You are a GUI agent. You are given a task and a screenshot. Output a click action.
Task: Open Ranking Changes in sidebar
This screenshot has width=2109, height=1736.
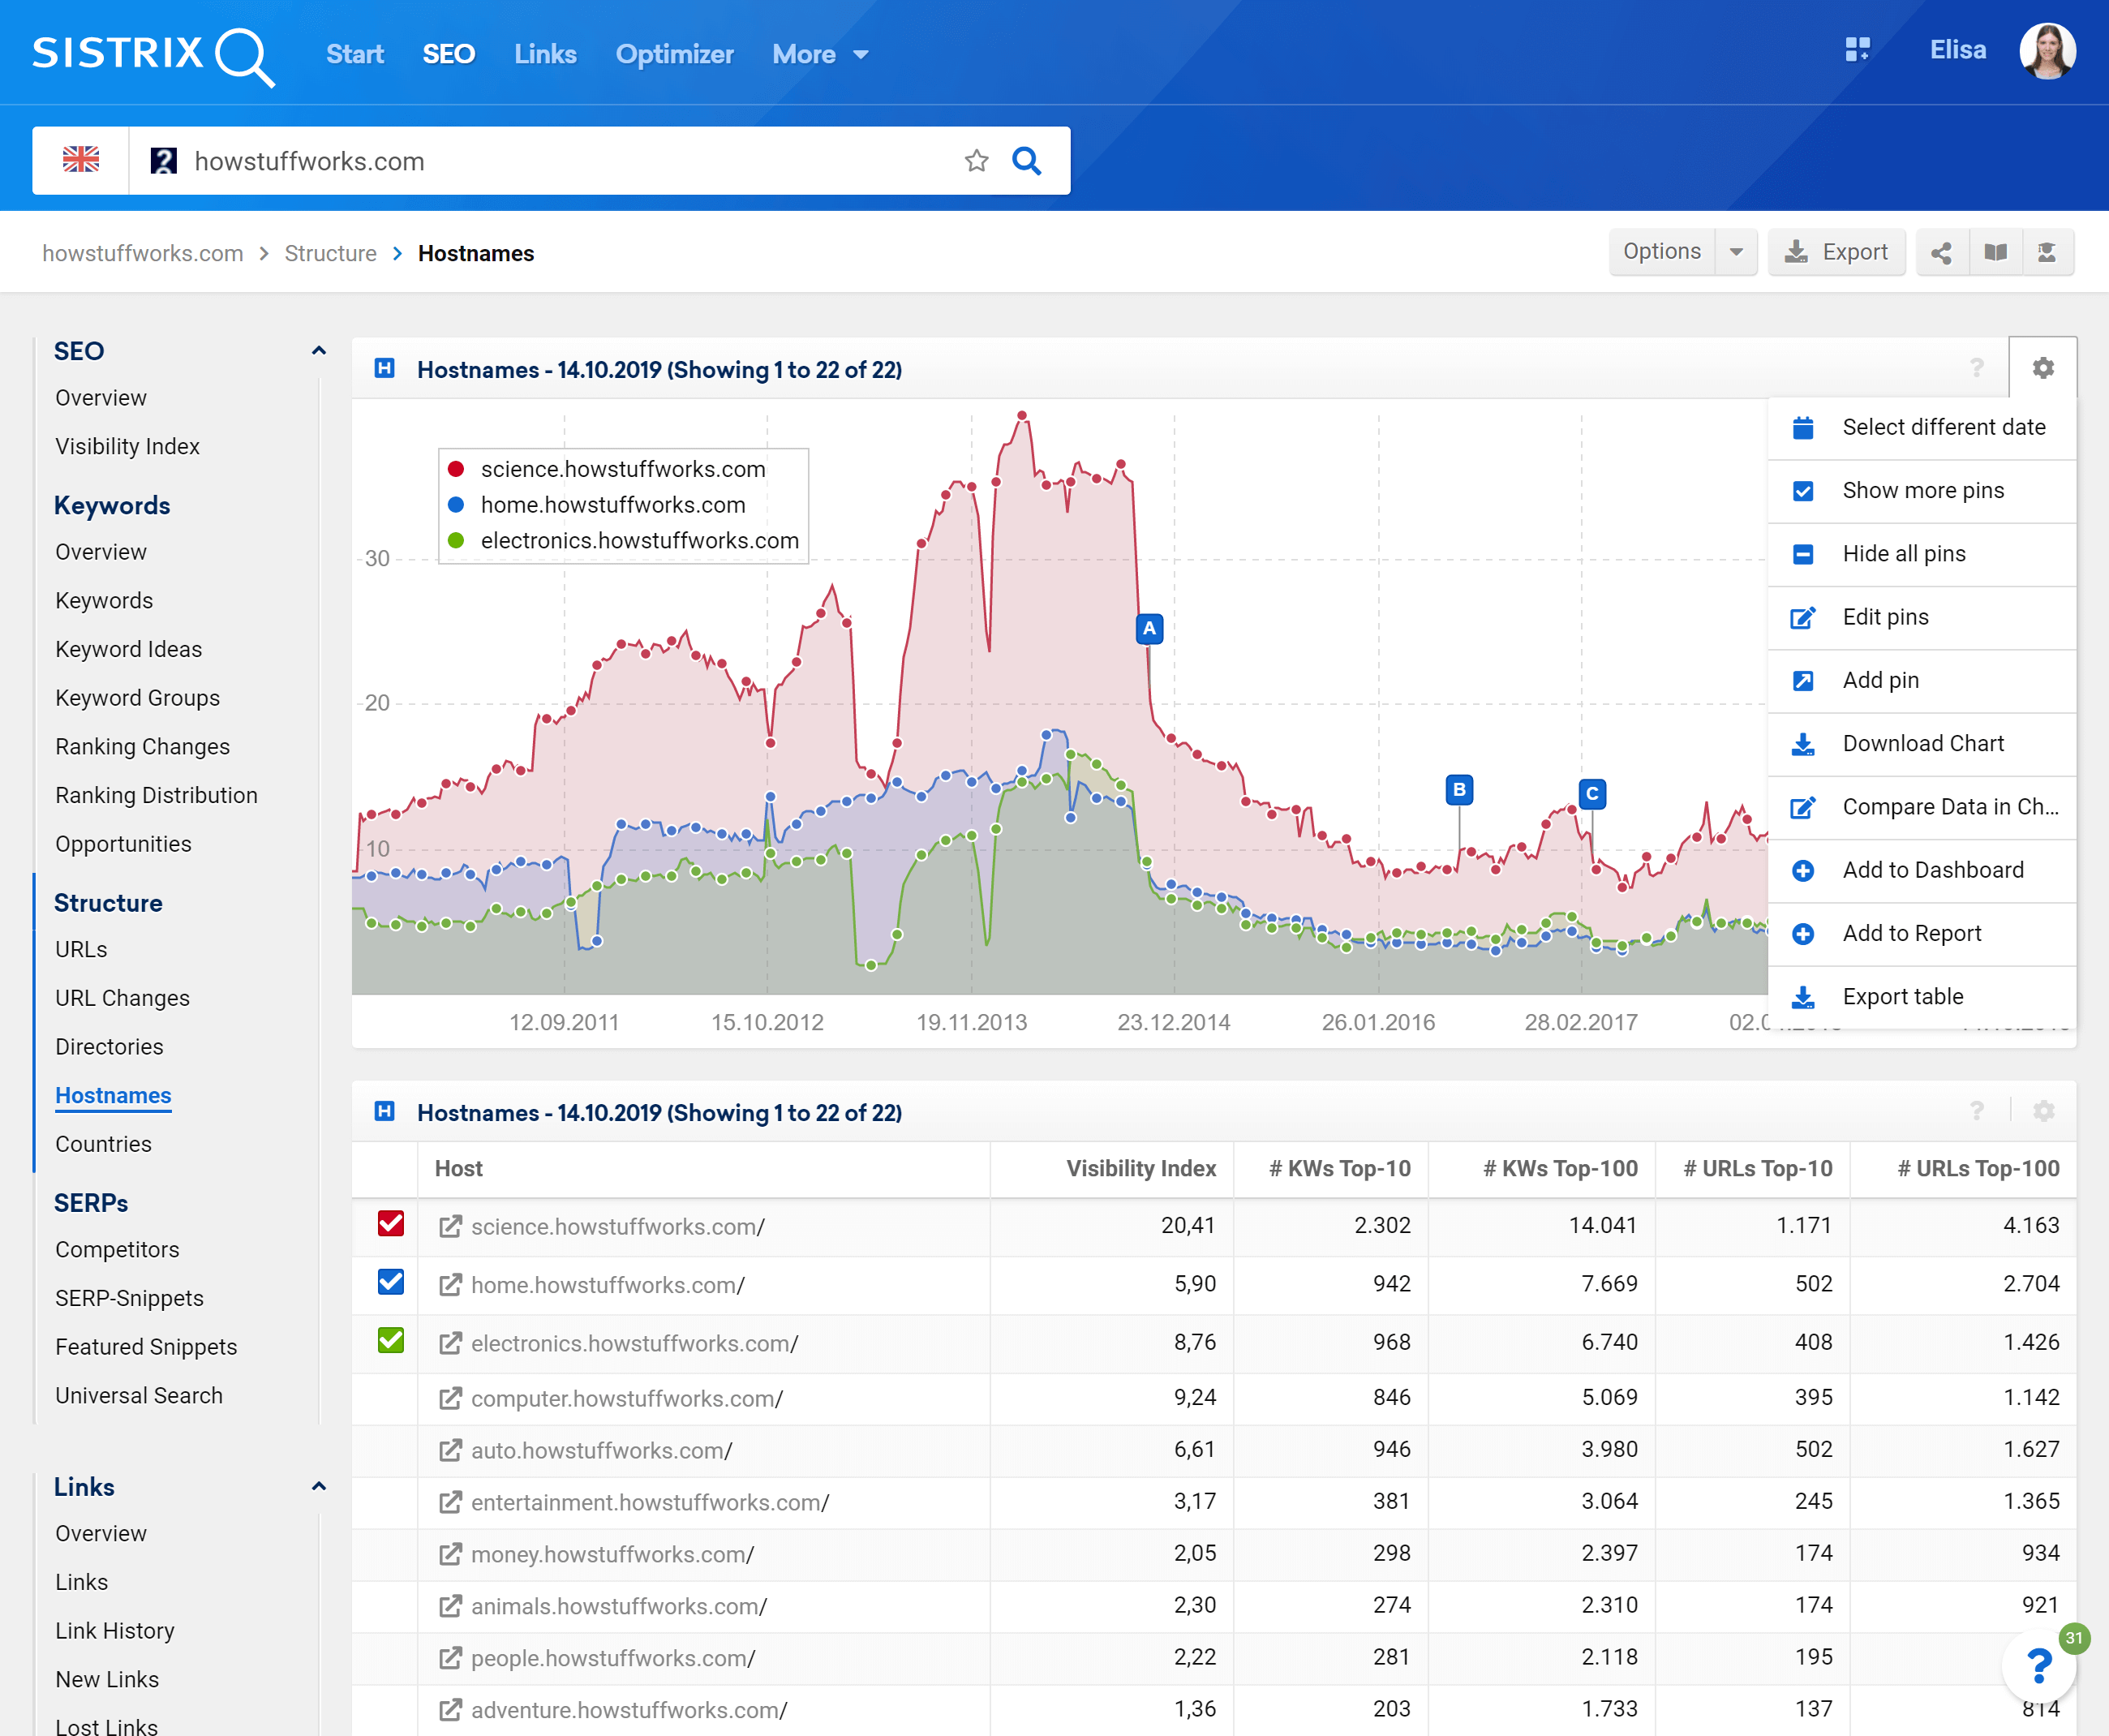tap(142, 747)
